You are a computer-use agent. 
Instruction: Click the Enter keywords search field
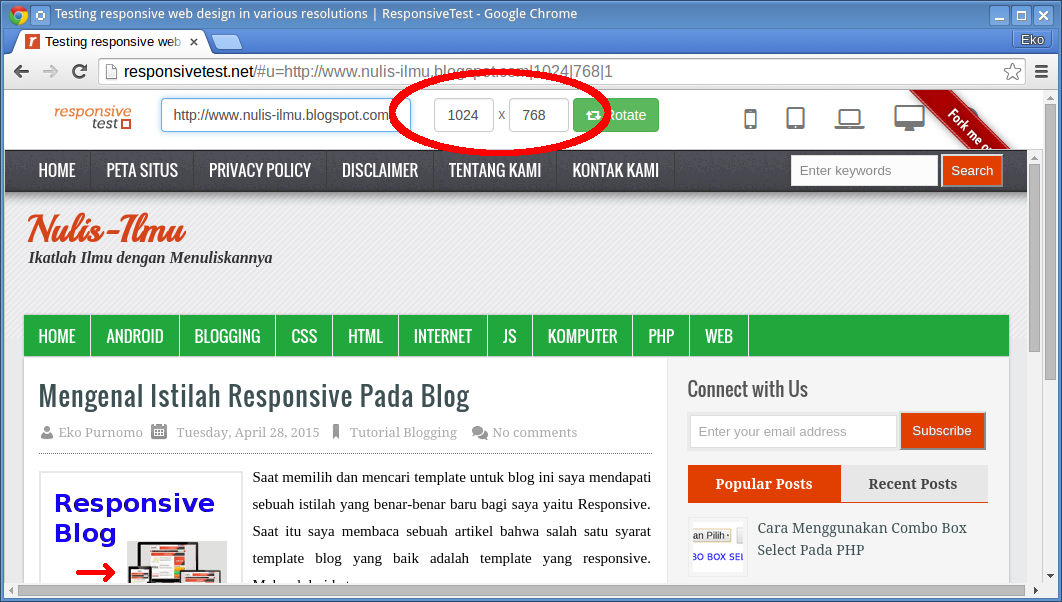click(864, 171)
